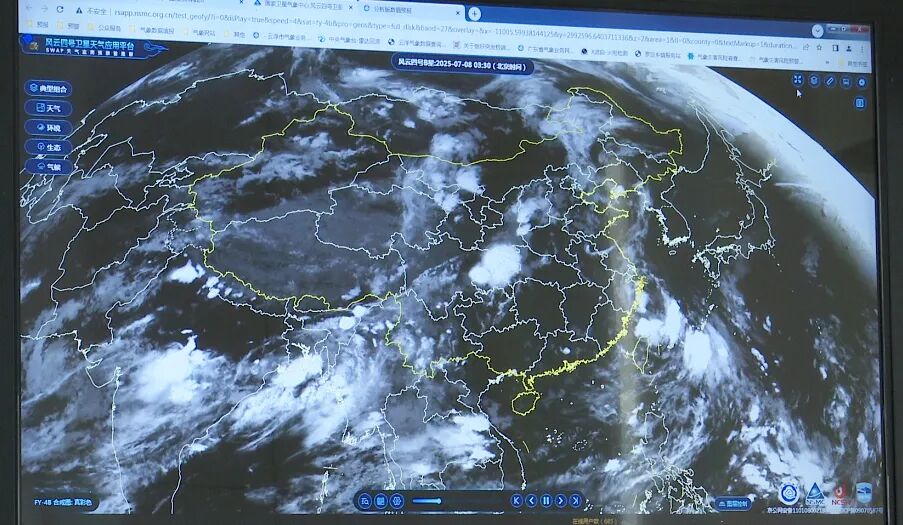
Task: Open the 天气 products menu
Action: tap(49, 108)
